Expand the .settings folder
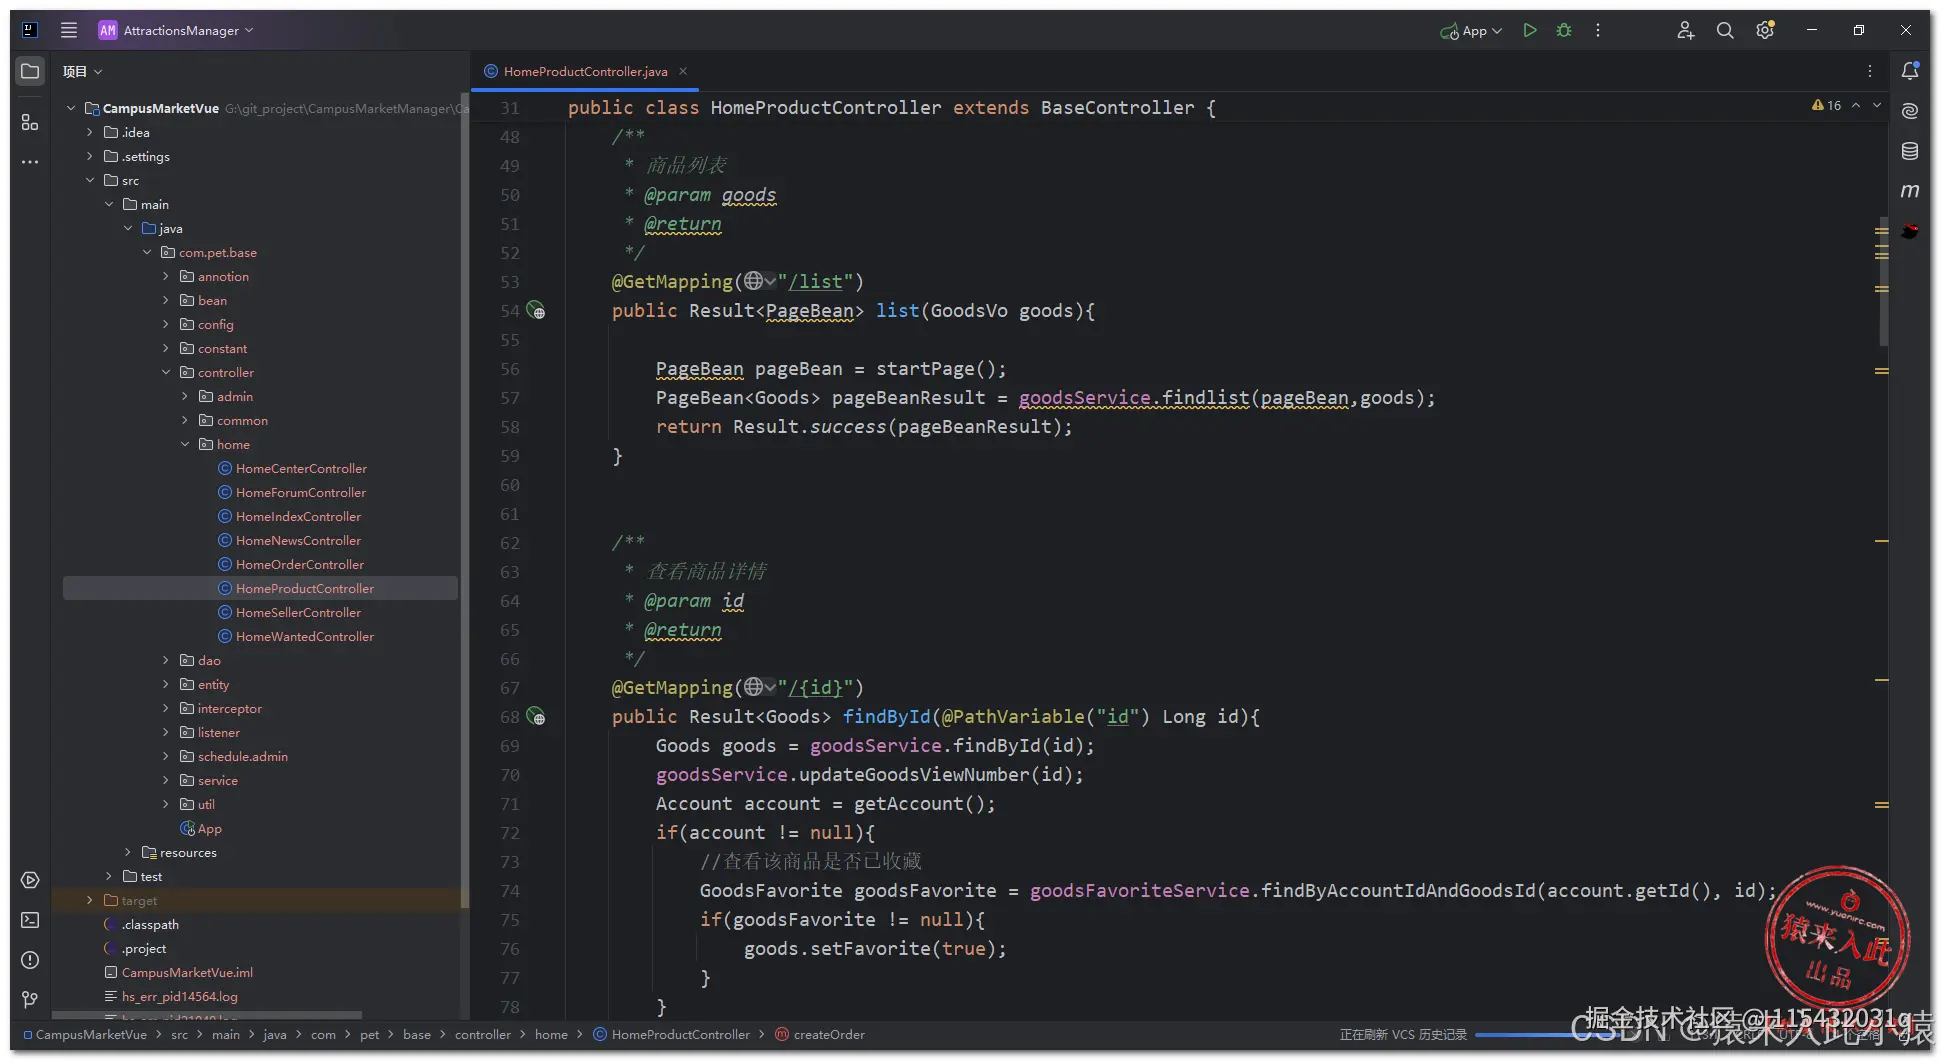This screenshot has height=1061, width=1941. (x=90, y=156)
